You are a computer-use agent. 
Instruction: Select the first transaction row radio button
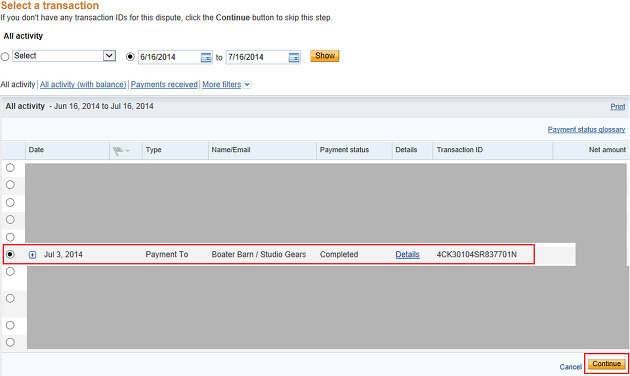(x=10, y=168)
